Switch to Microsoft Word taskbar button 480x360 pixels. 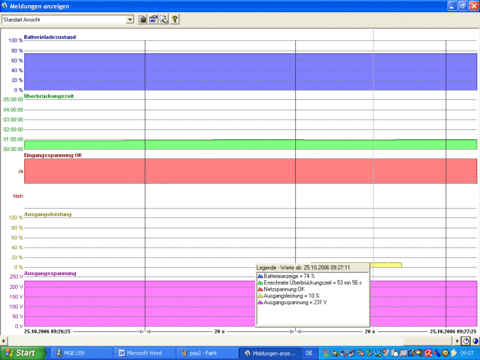(x=144, y=353)
